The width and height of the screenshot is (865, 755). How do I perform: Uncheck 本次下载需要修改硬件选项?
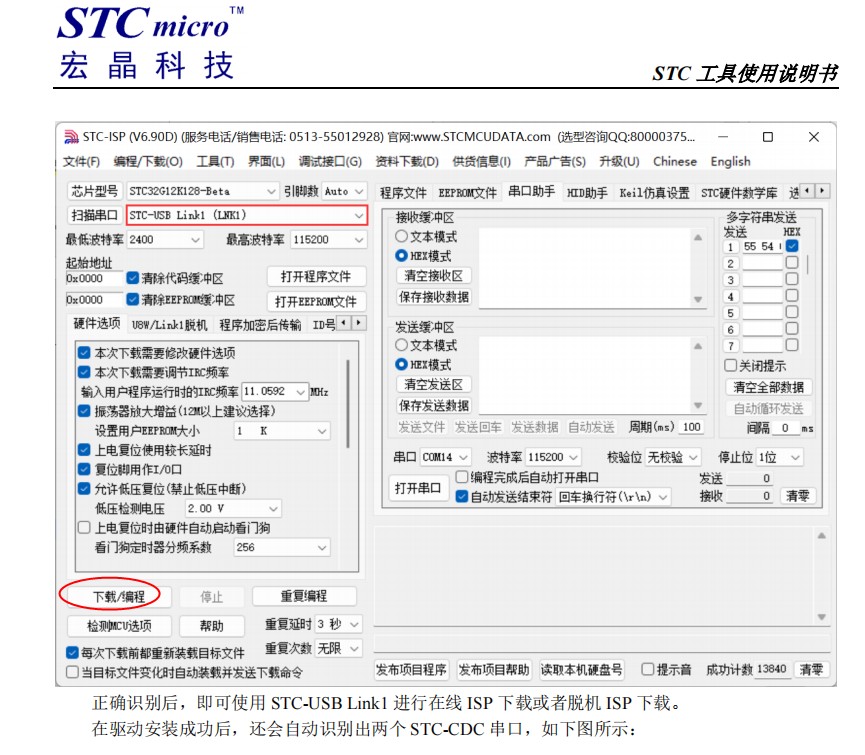84,353
